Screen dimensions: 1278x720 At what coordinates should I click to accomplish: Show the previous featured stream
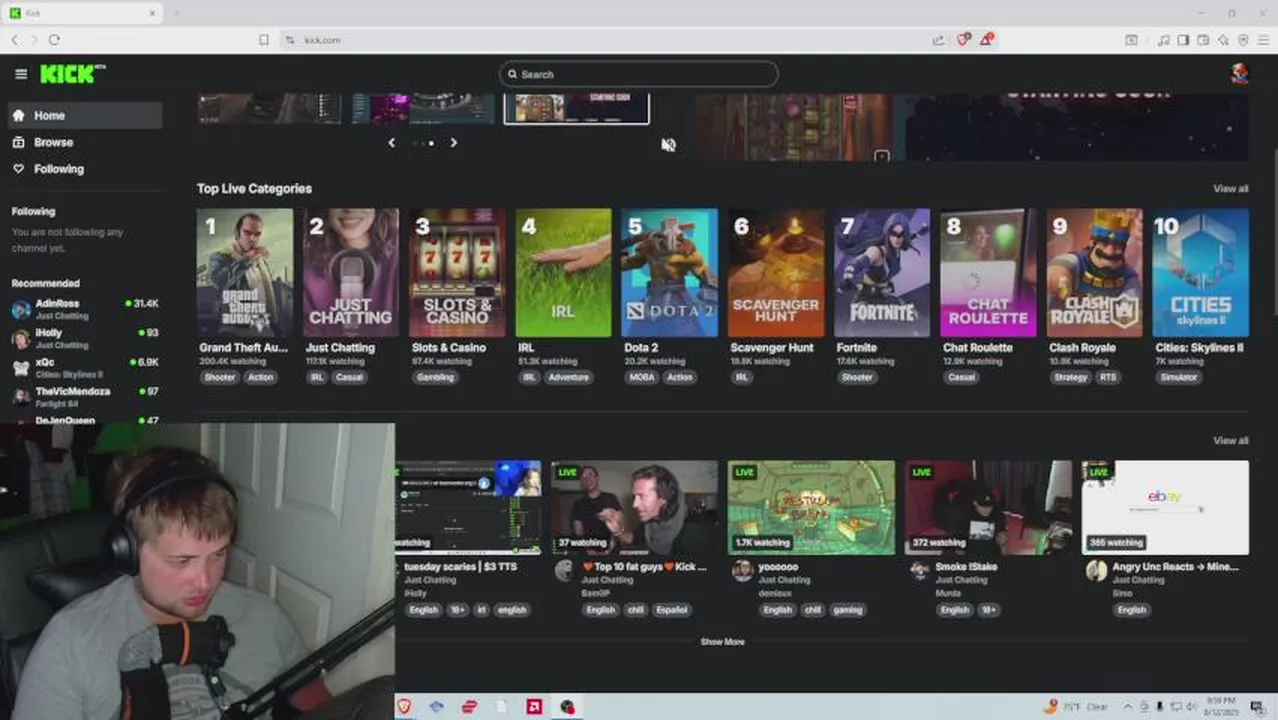point(391,143)
